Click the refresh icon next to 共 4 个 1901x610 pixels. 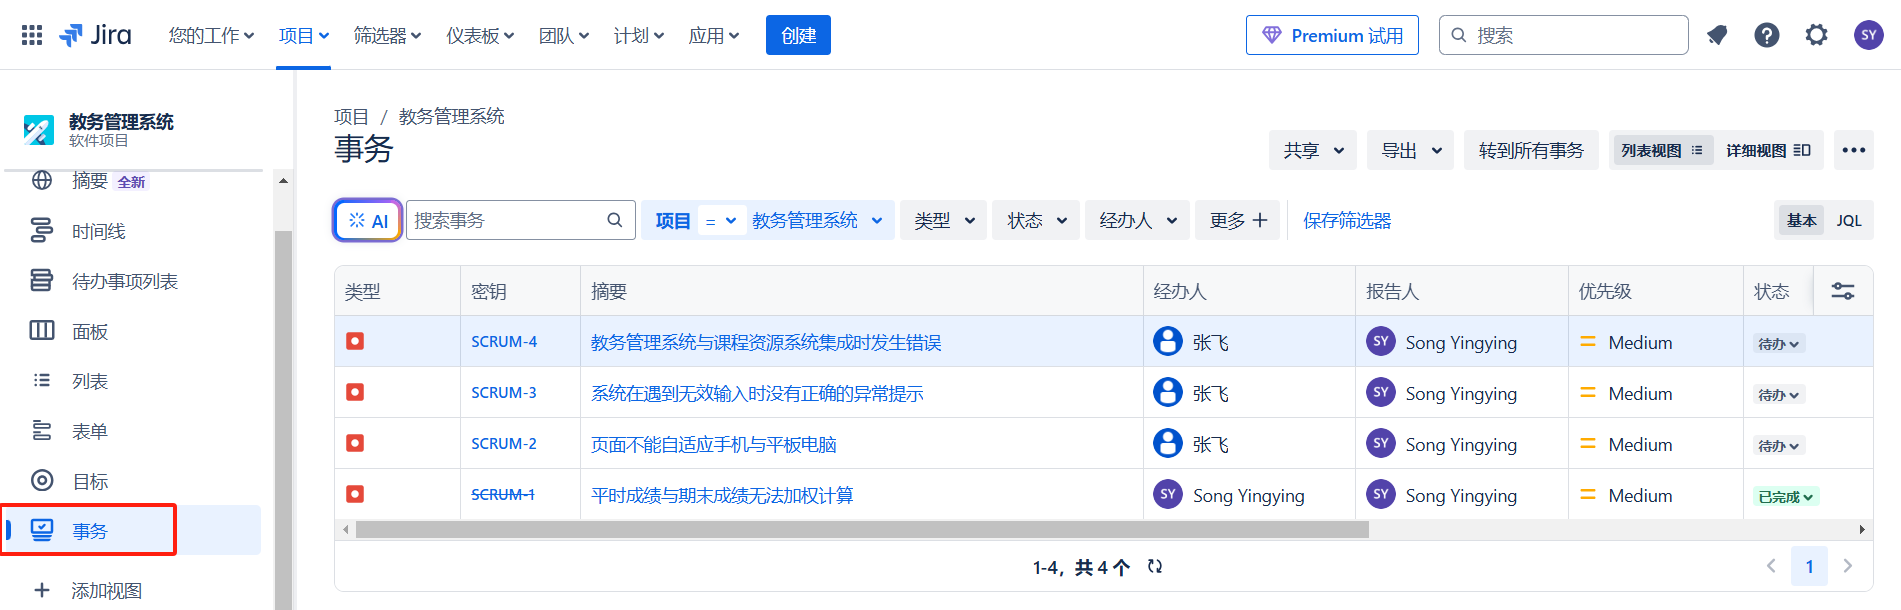1155,566
